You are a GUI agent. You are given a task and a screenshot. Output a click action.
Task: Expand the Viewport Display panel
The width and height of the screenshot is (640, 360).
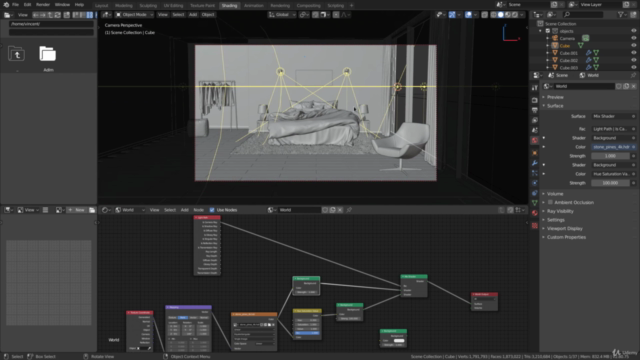pos(564,229)
